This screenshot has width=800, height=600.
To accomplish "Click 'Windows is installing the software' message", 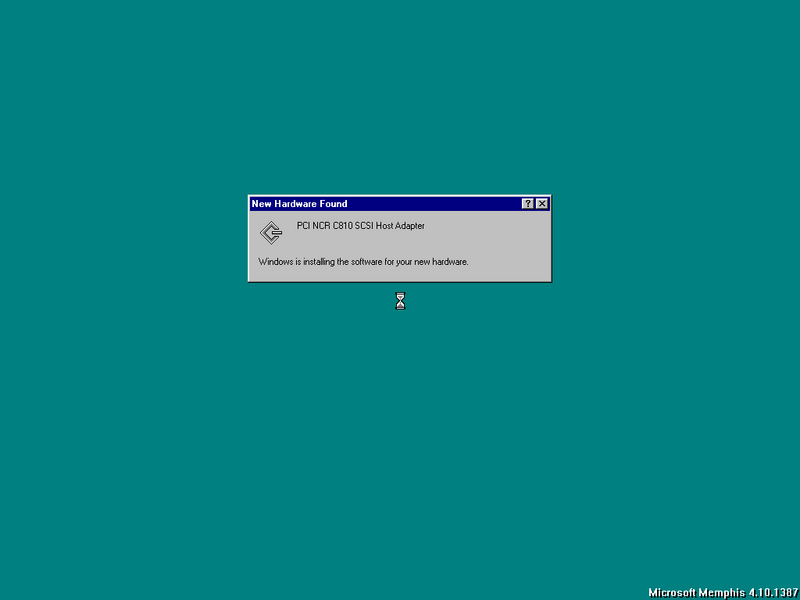I will point(363,262).
